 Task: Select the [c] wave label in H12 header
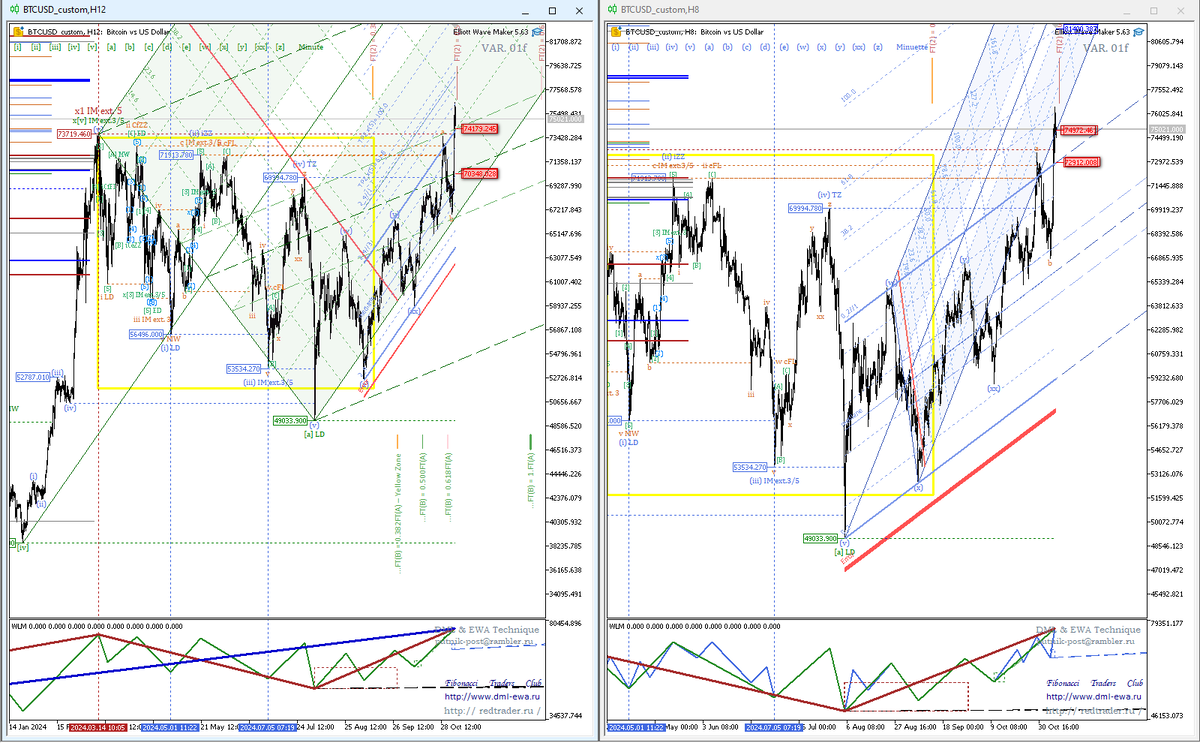coord(149,47)
